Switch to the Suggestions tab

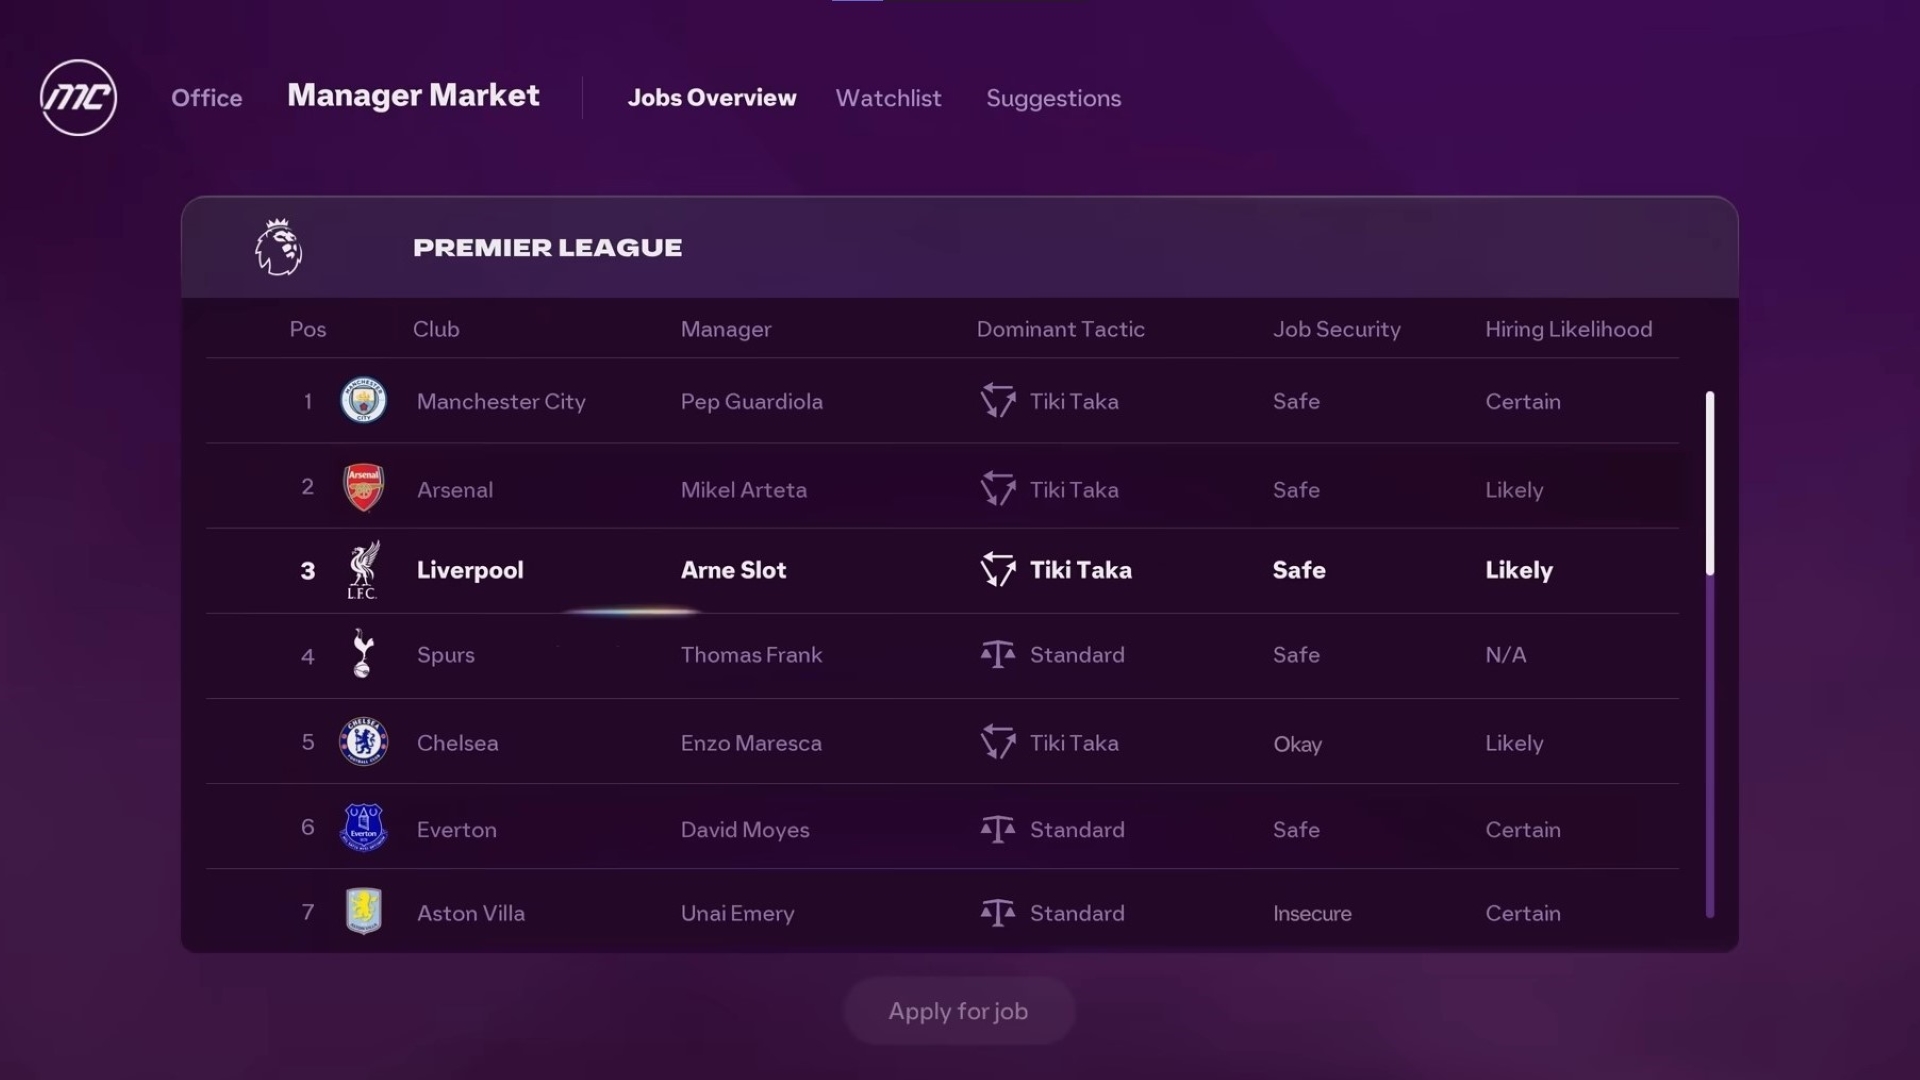(x=1053, y=99)
